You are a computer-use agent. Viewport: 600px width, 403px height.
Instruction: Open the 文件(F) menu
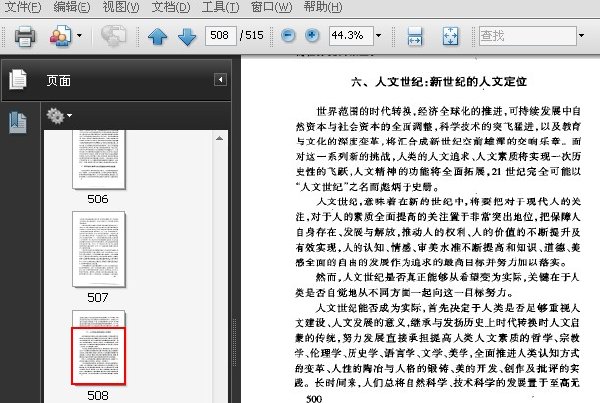pyautogui.click(x=23, y=7)
